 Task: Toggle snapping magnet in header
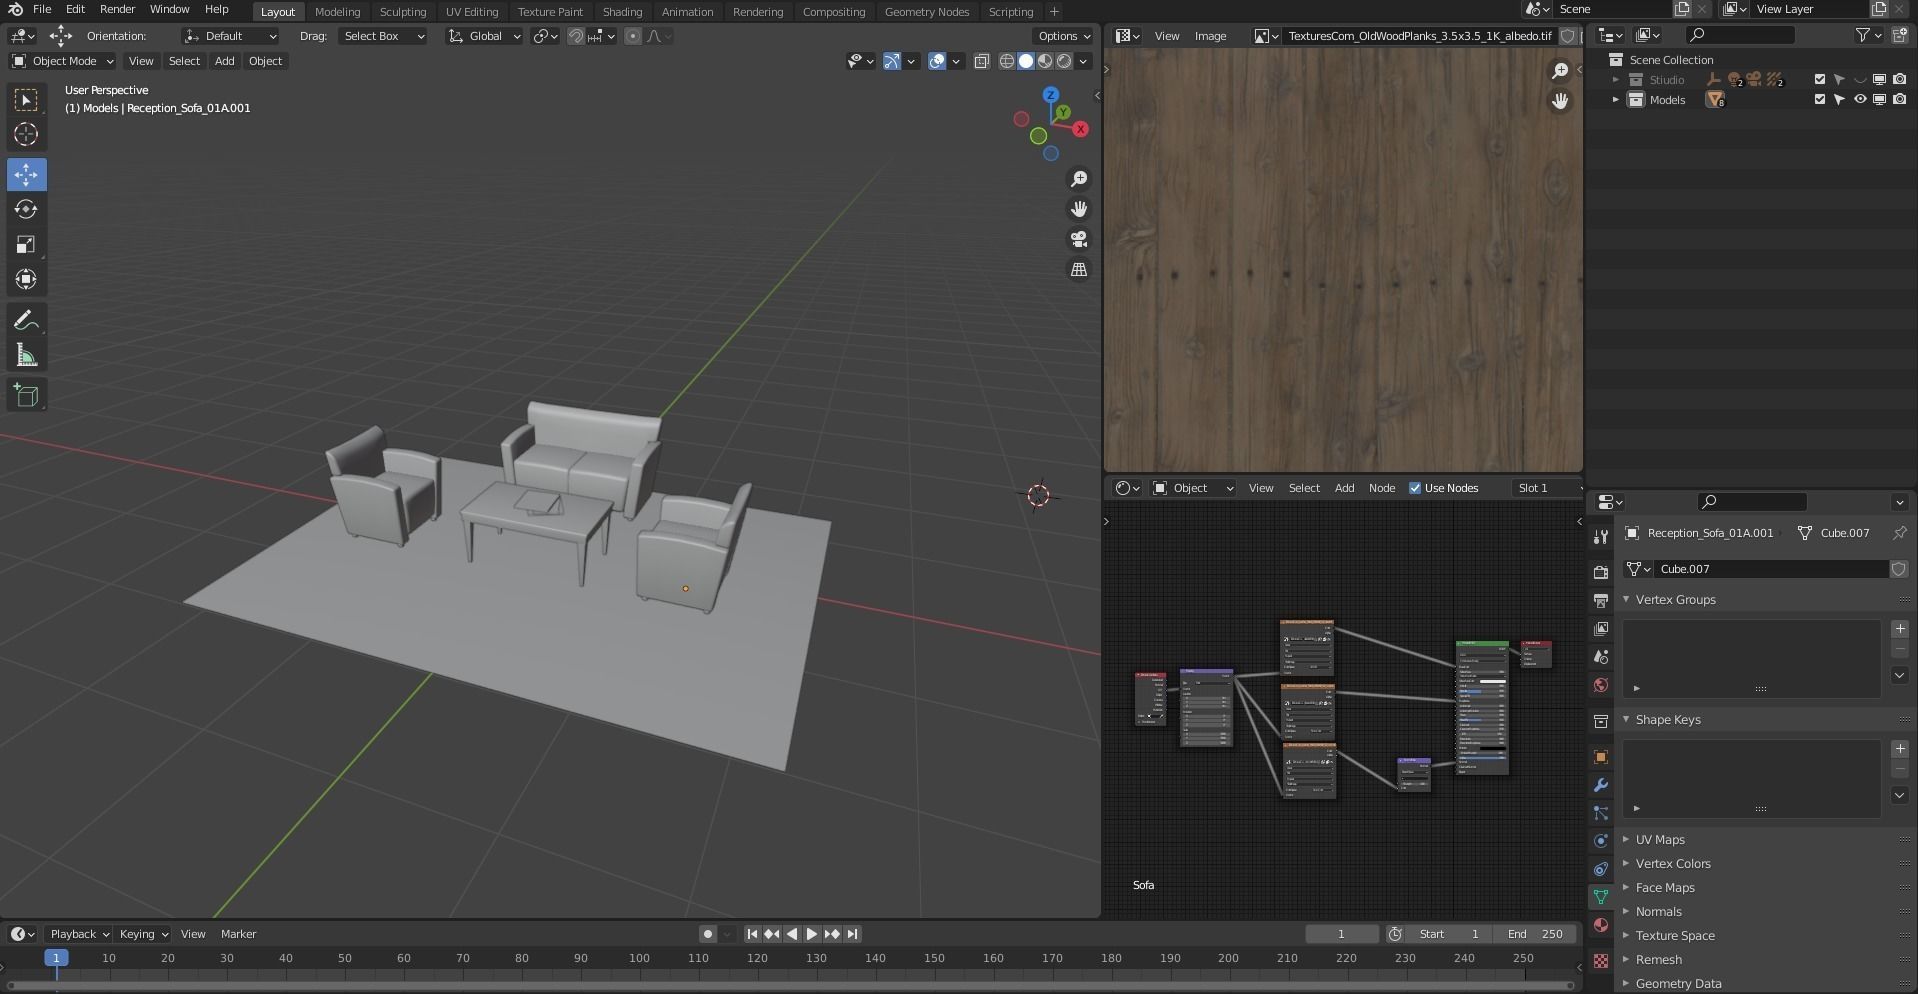click(x=576, y=36)
